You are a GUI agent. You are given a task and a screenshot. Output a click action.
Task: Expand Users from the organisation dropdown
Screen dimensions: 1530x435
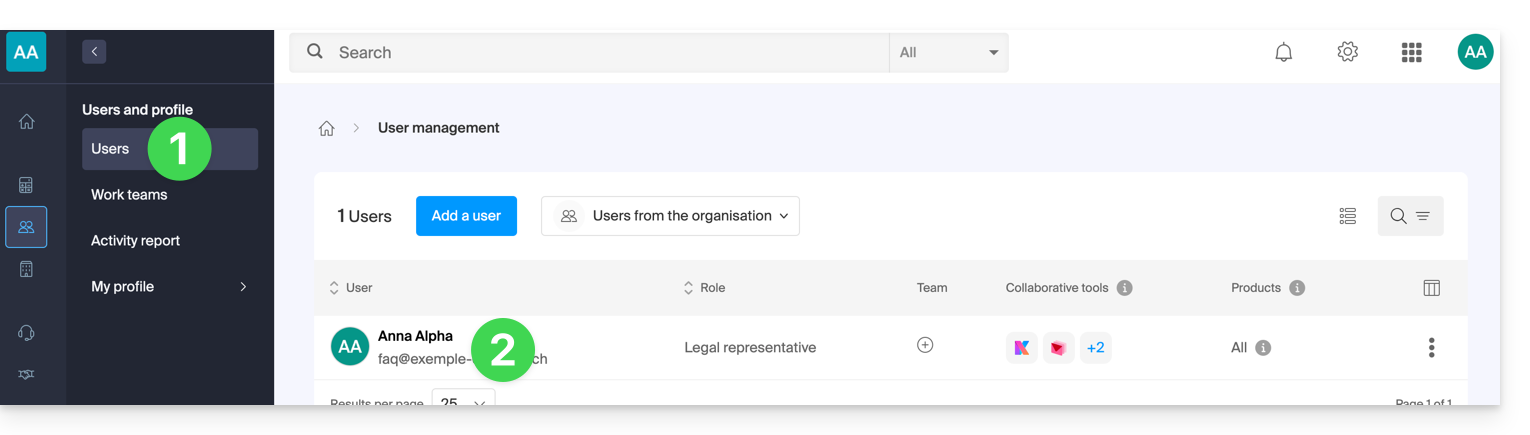click(x=670, y=216)
